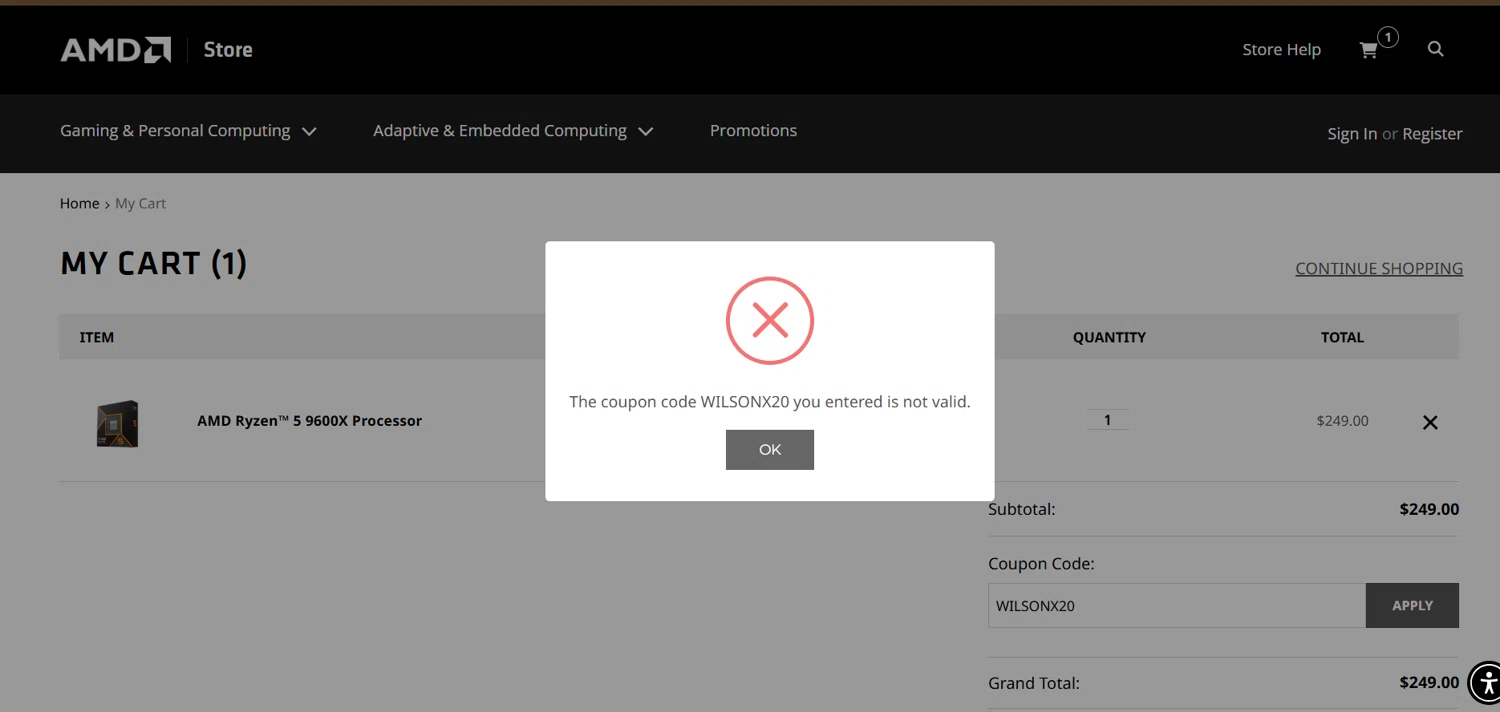The image size is (1500, 712).
Task: Click the Register link
Action: coord(1432,134)
